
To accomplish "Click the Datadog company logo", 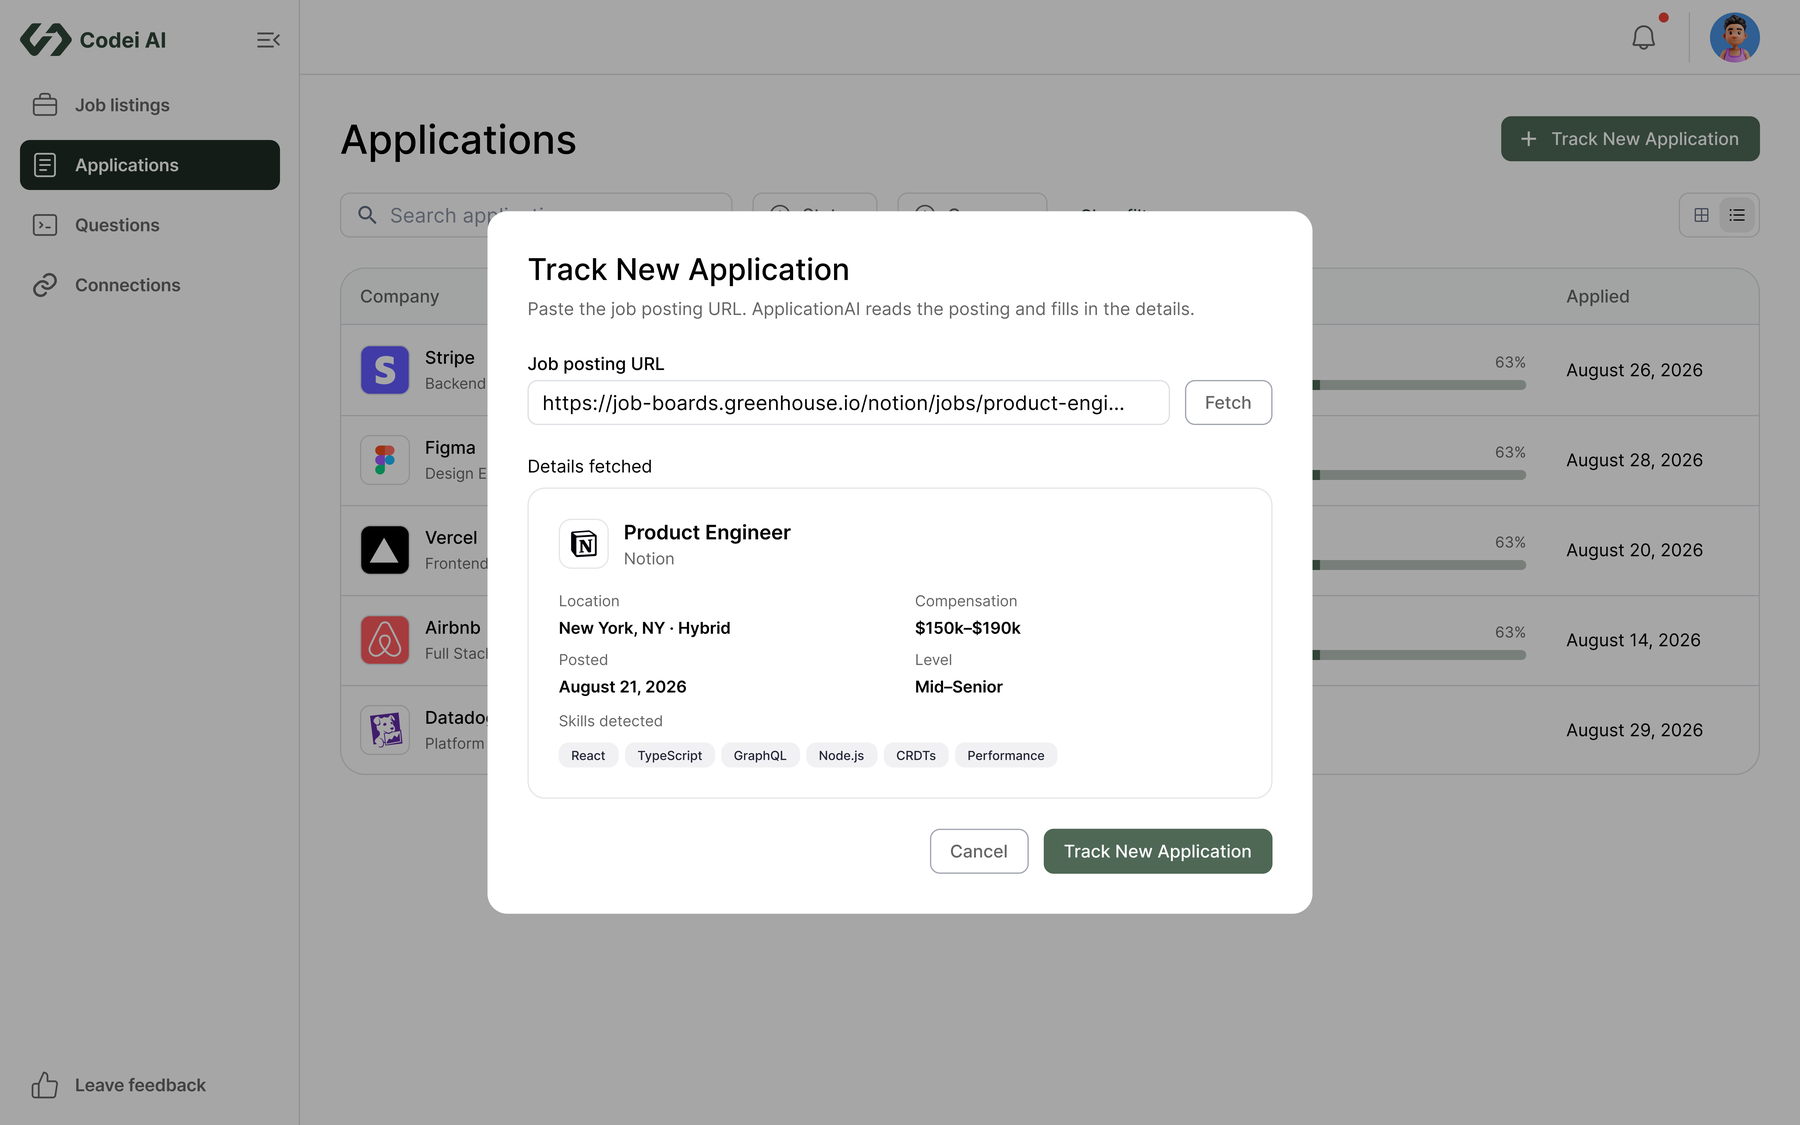I will (x=385, y=730).
